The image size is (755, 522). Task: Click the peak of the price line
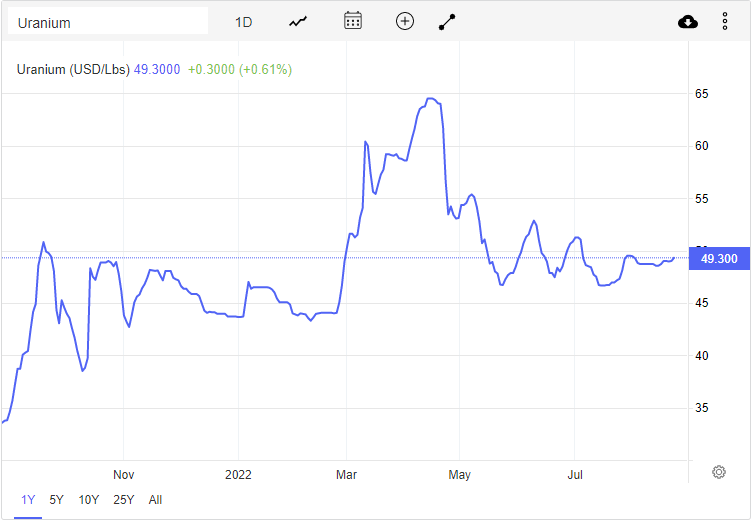tap(431, 99)
